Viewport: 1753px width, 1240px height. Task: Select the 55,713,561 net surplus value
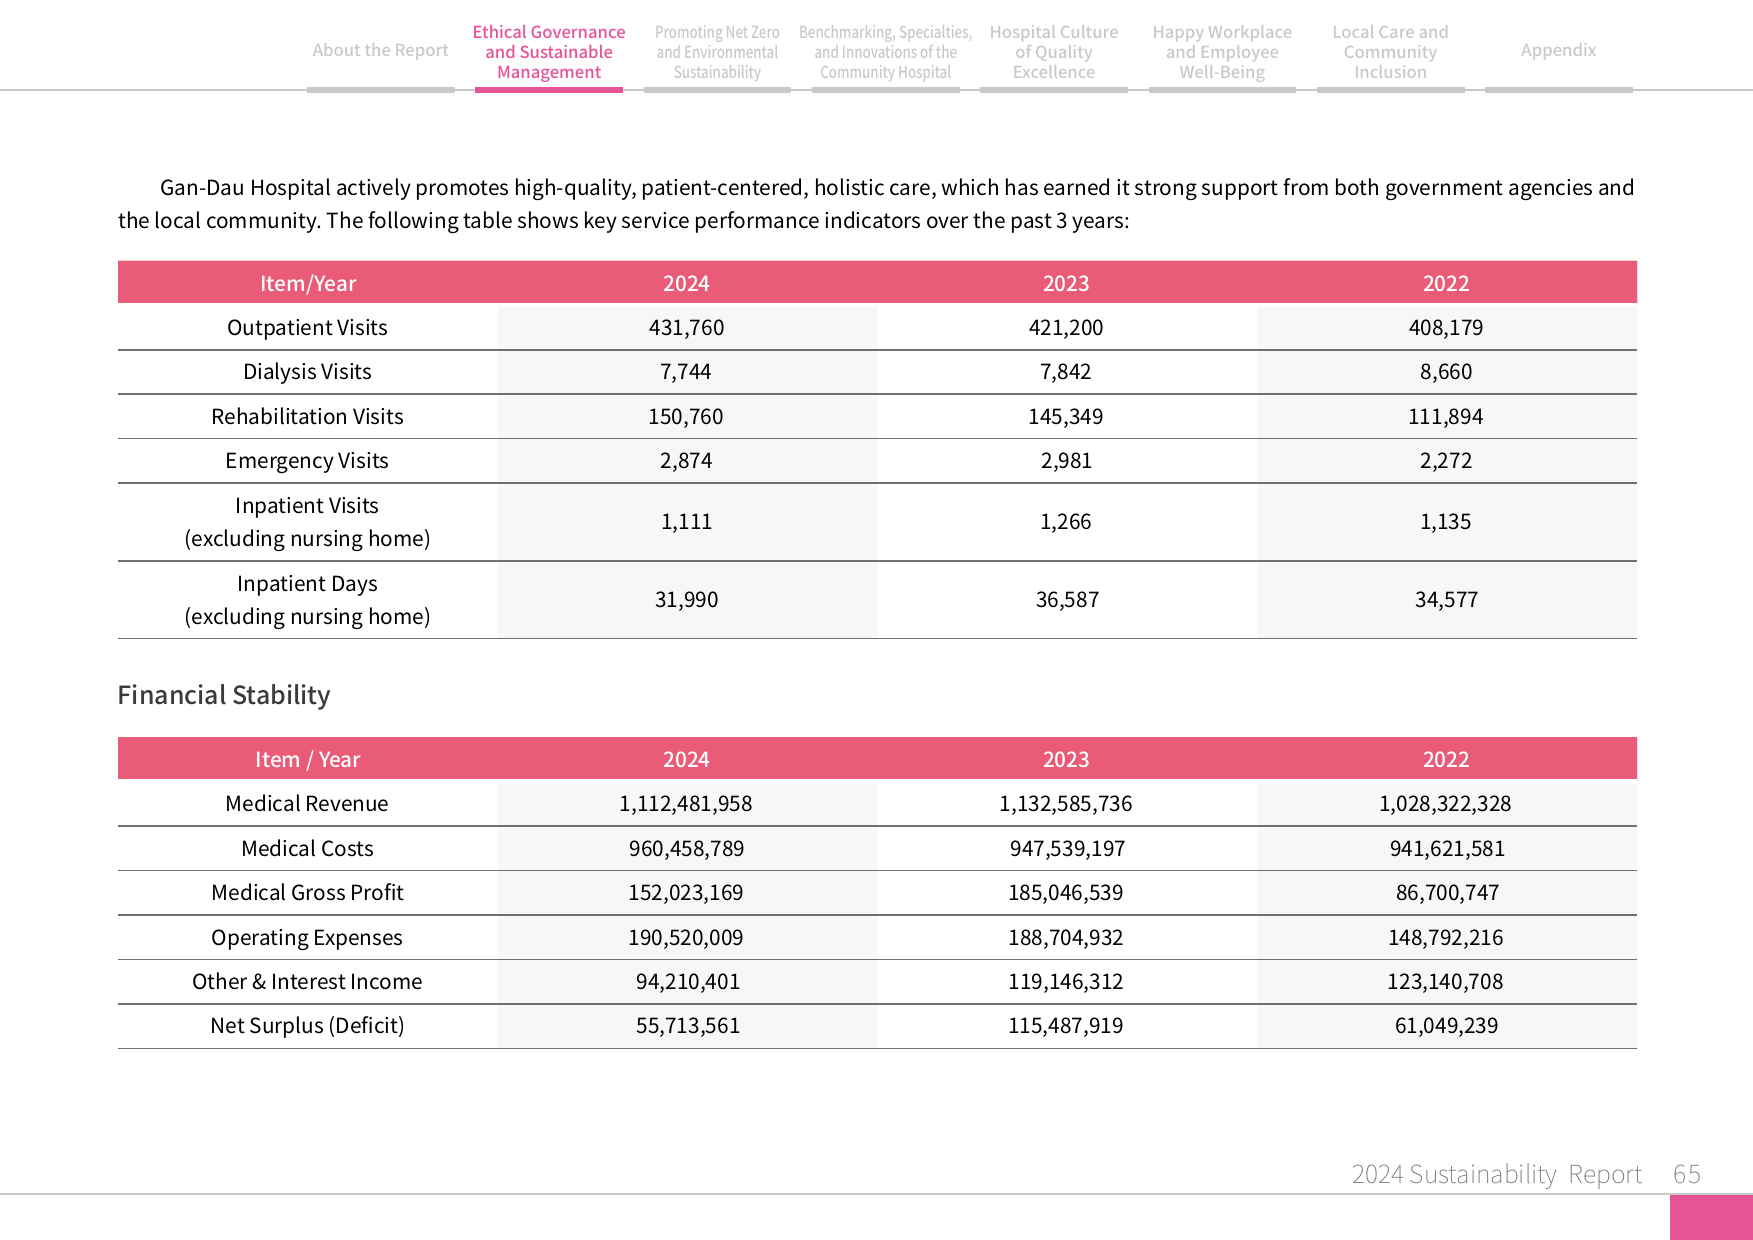(688, 1026)
